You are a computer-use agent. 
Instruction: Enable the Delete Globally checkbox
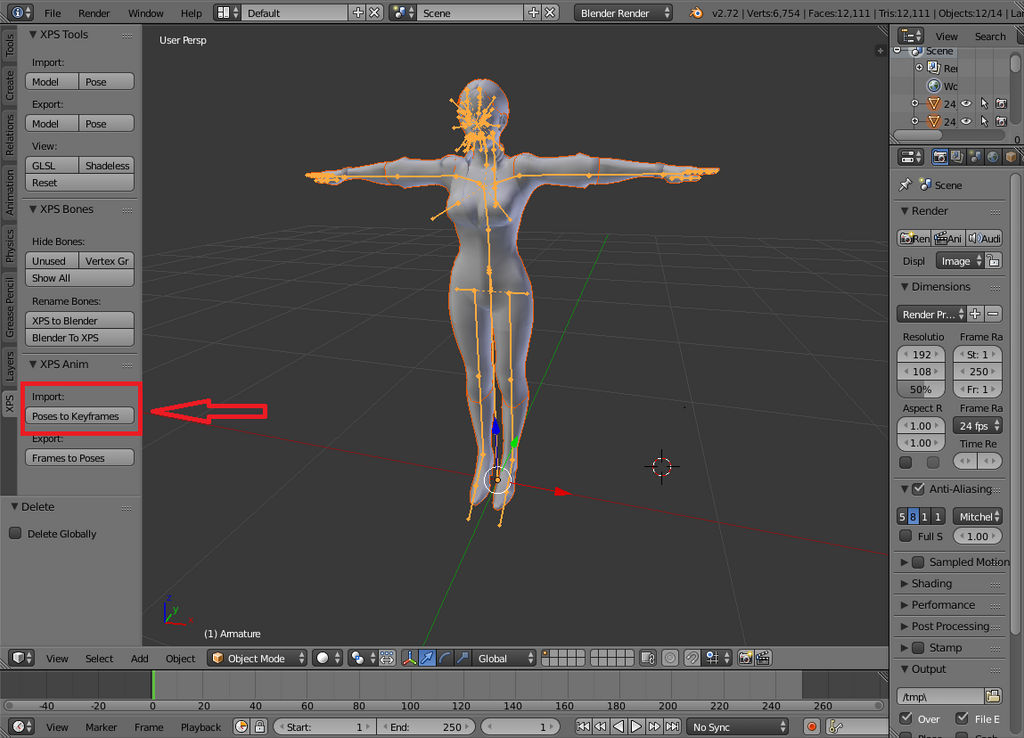coord(15,533)
